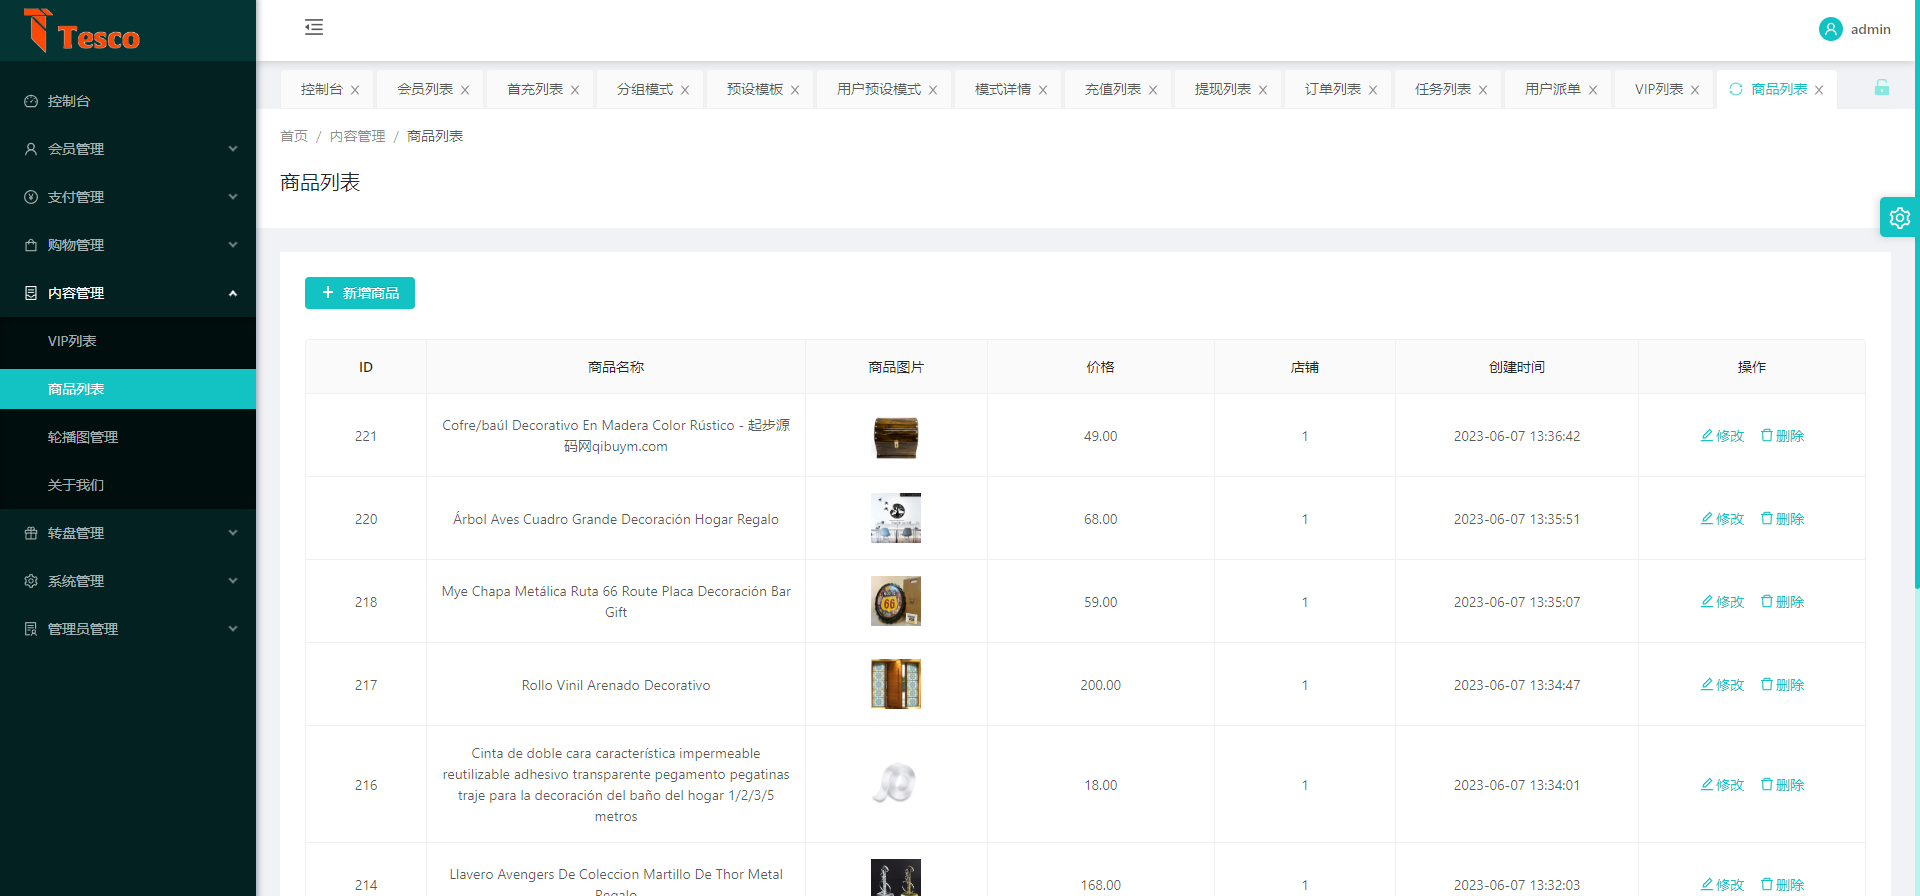
Task: Open 轮播图管理 in the sidebar
Action: point(83,437)
